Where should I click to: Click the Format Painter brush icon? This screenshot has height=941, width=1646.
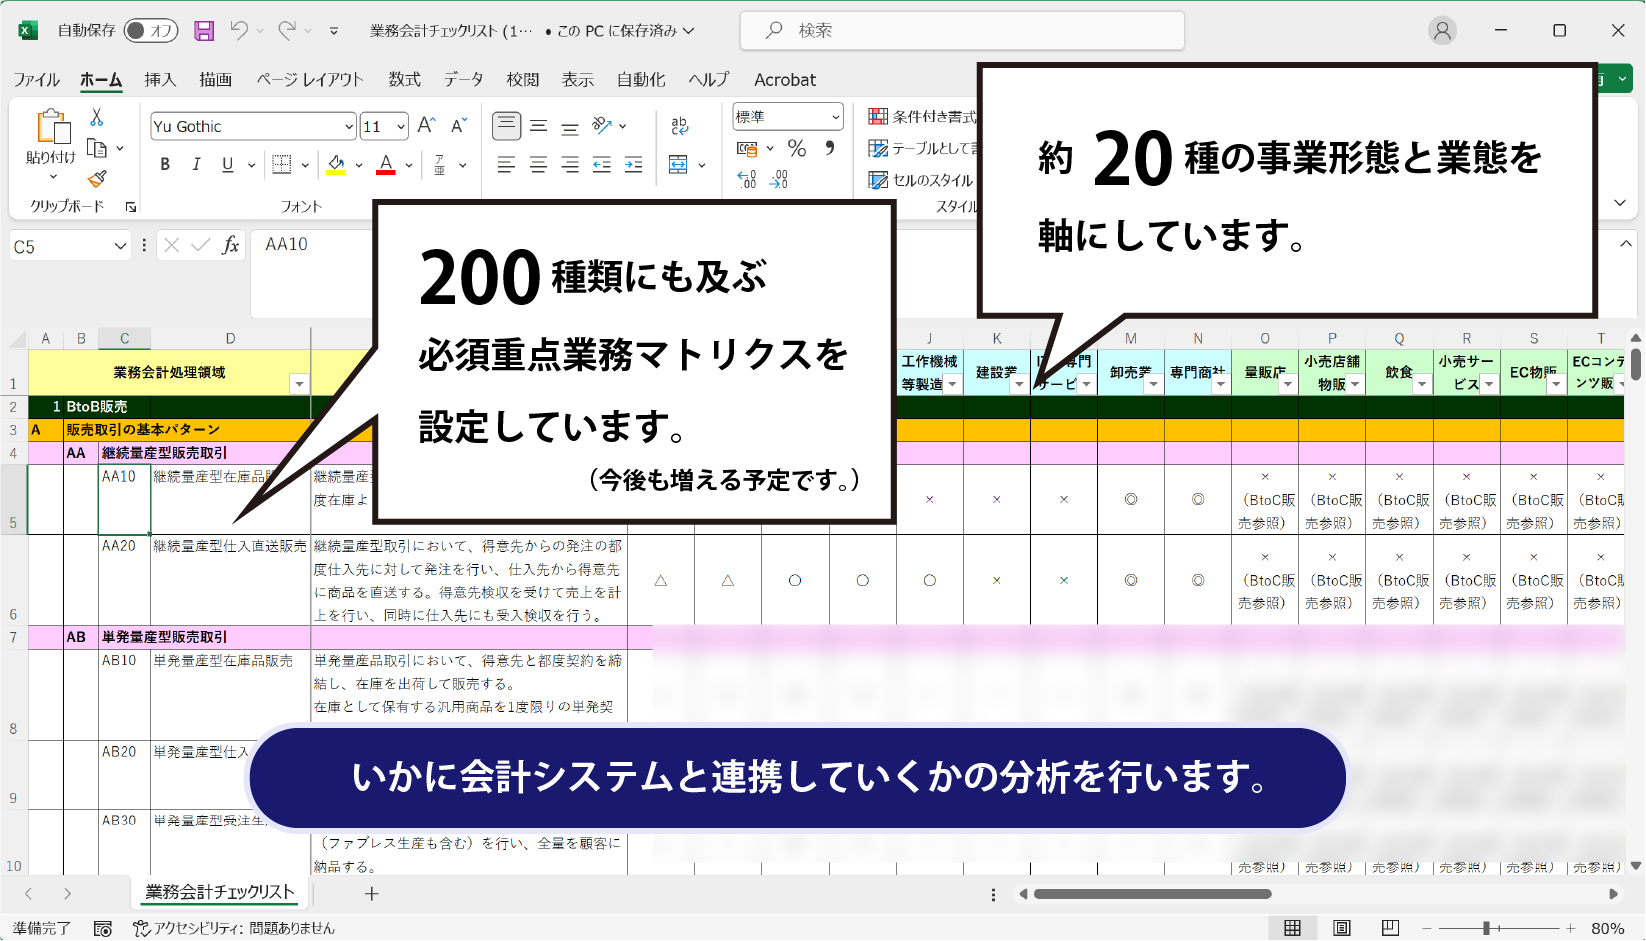pyautogui.click(x=97, y=179)
